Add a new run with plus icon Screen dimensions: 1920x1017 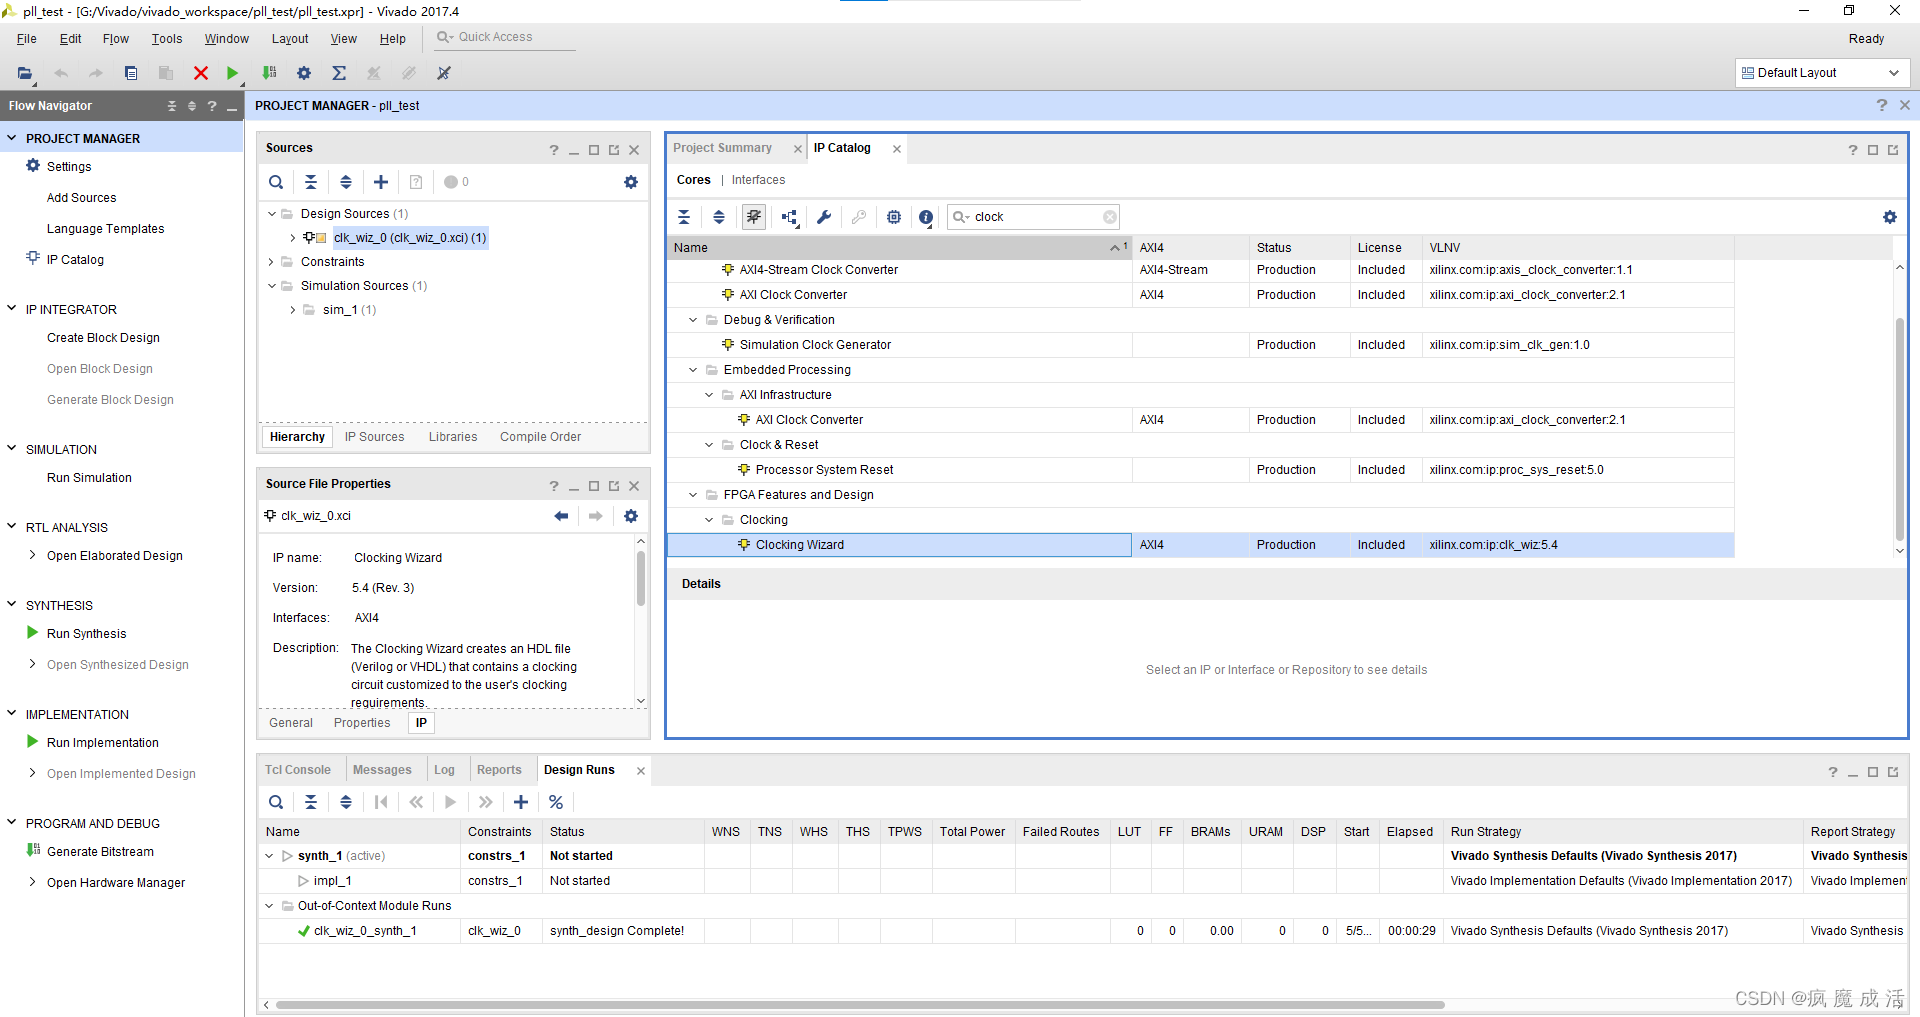(x=521, y=802)
